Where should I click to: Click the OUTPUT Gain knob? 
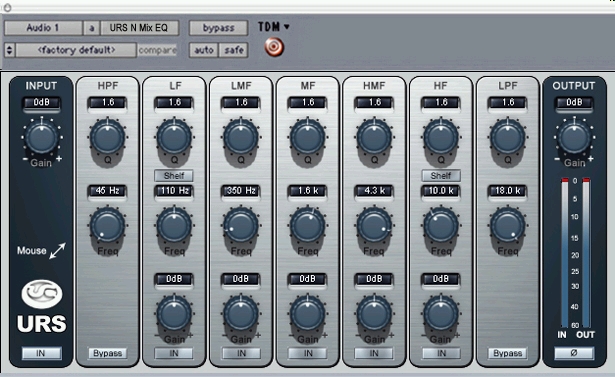coord(574,137)
